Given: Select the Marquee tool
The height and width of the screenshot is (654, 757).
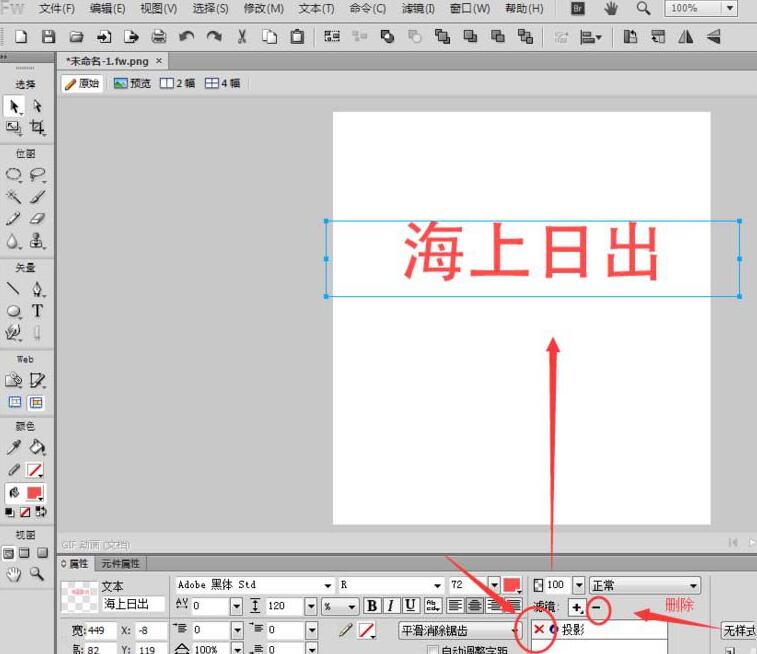Looking at the screenshot, I should (x=14, y=175).
